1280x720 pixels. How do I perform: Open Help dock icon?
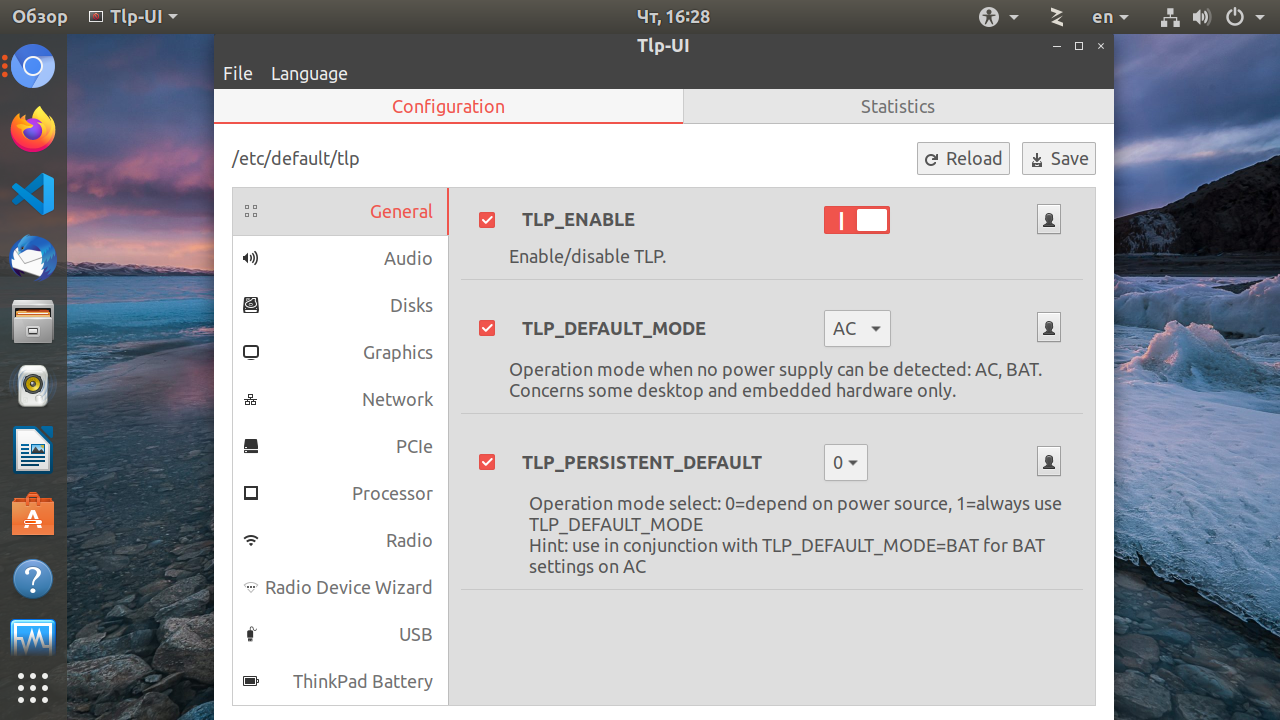point(33,579)
